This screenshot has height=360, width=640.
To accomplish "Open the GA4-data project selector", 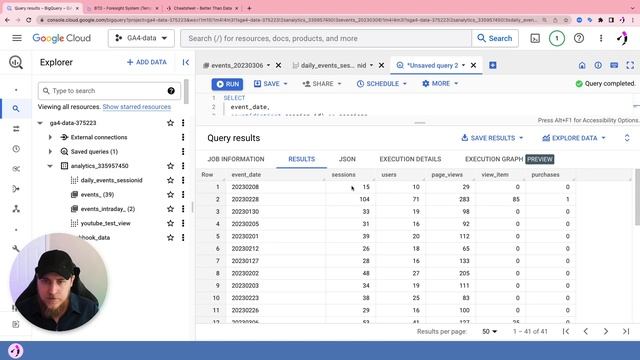I will (141, 38).
